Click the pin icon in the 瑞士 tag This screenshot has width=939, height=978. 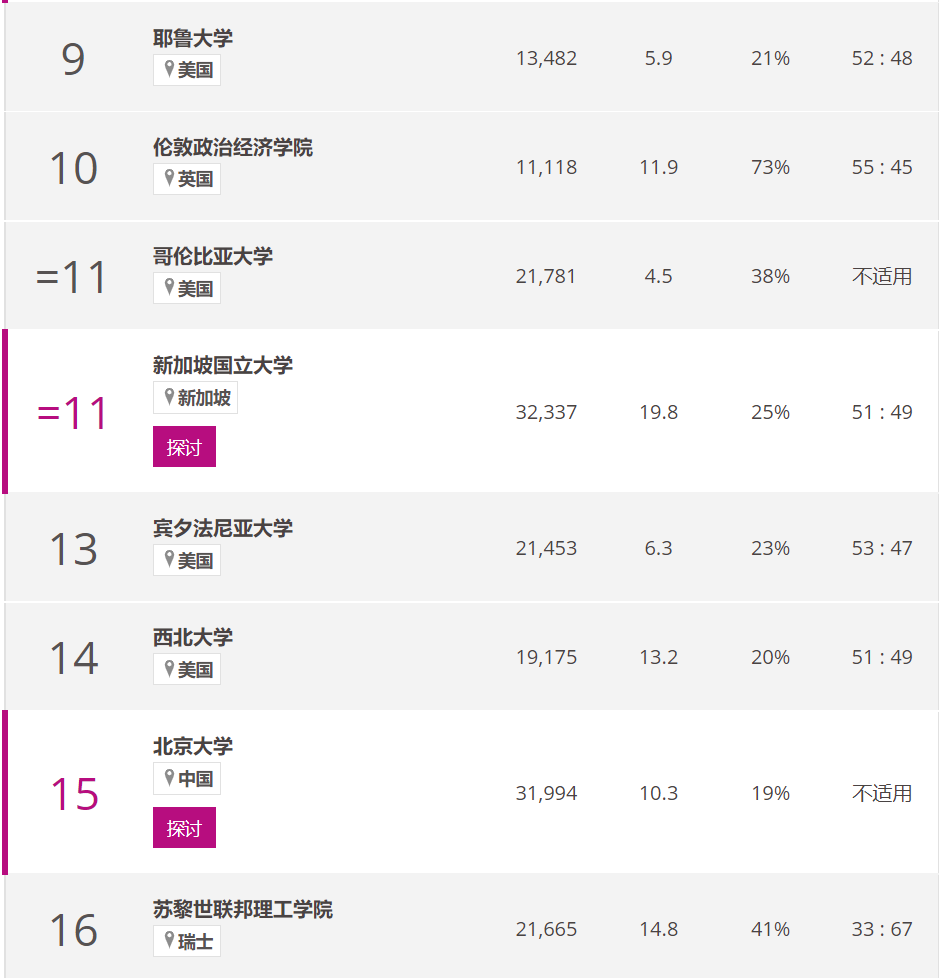coord(169,940)
